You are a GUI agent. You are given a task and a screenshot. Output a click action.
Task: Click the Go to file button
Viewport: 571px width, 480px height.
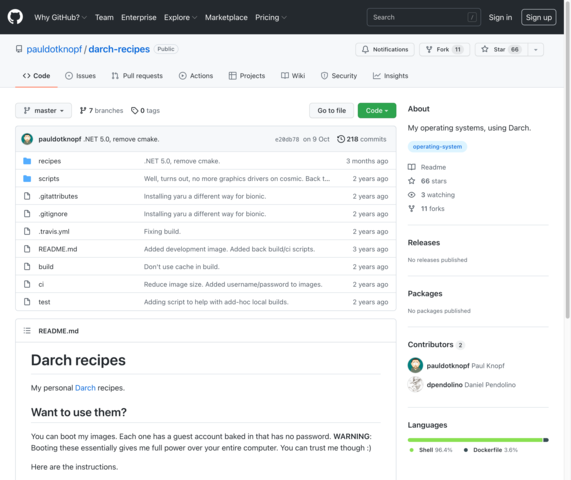331,110
